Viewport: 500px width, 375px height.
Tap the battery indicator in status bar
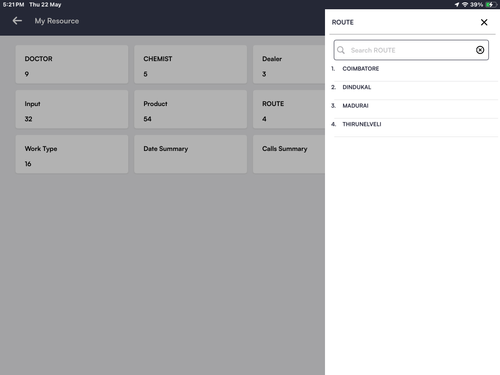[490, 5]
